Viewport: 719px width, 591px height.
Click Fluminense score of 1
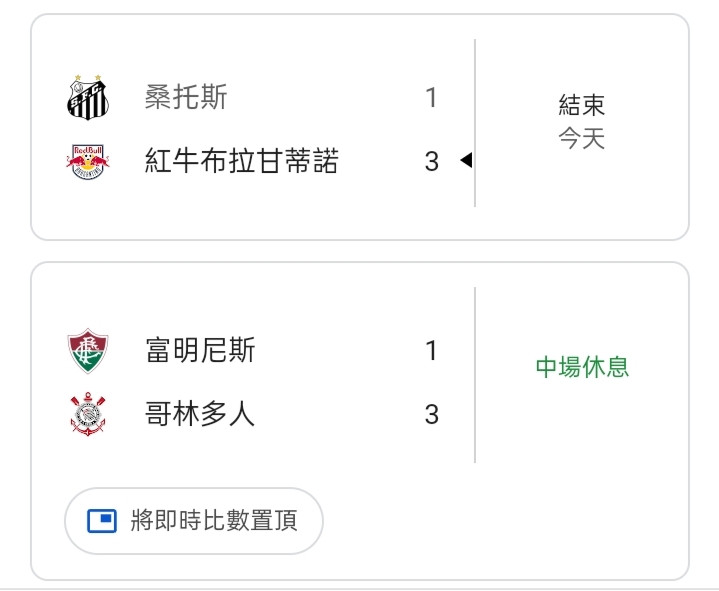[x=431, y=350]
